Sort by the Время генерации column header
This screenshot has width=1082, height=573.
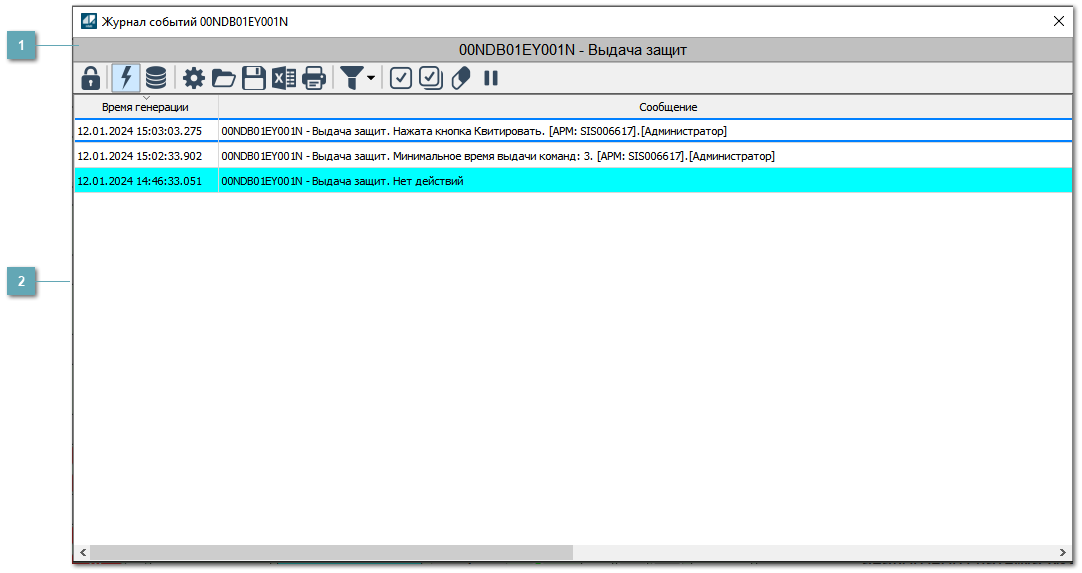pos(145,107)
